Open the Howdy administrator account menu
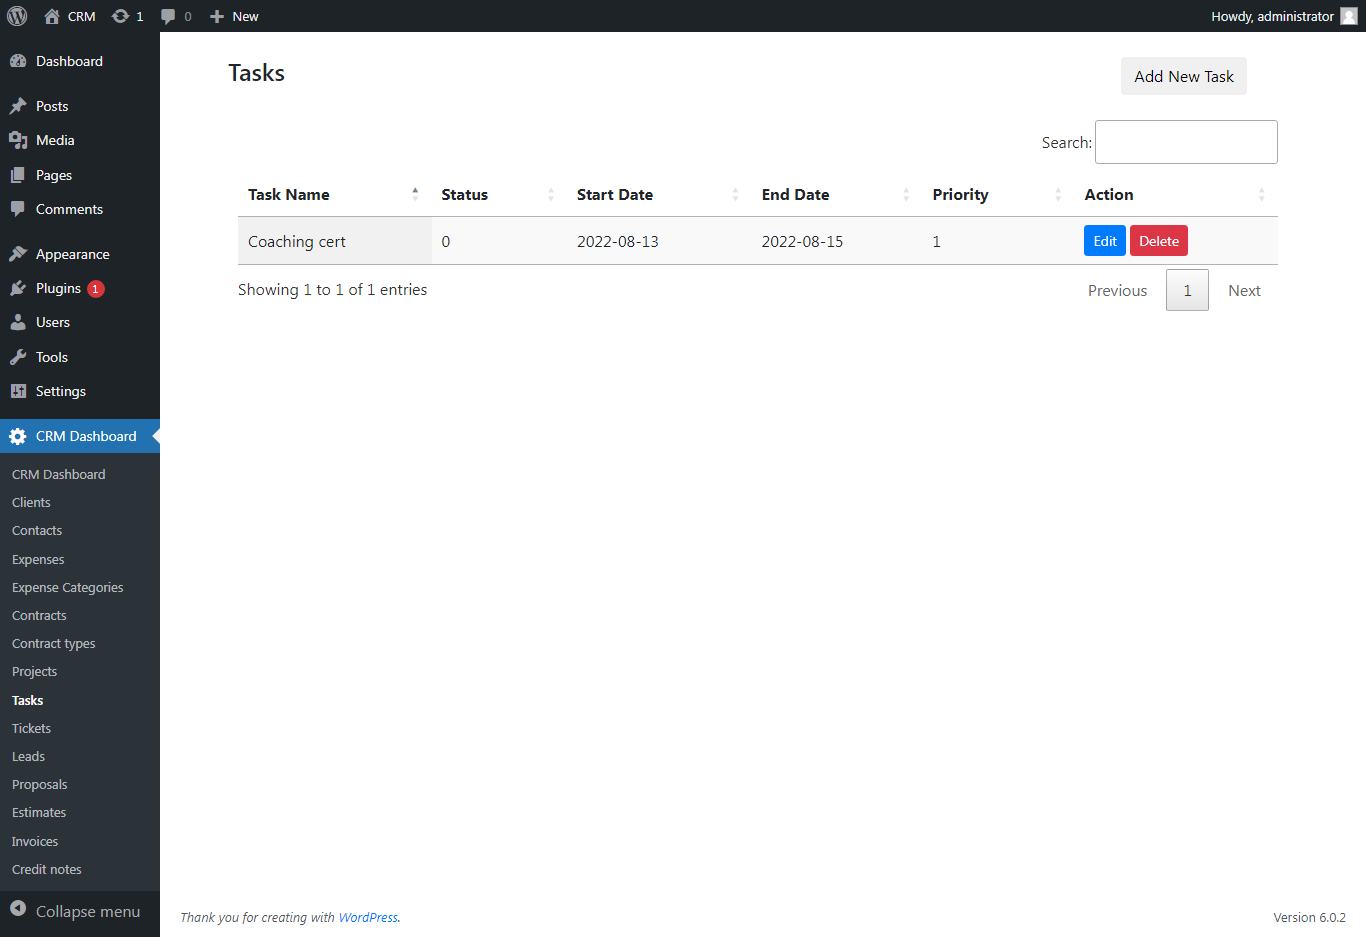The image size is (1366, 937). pos(1271,16)
